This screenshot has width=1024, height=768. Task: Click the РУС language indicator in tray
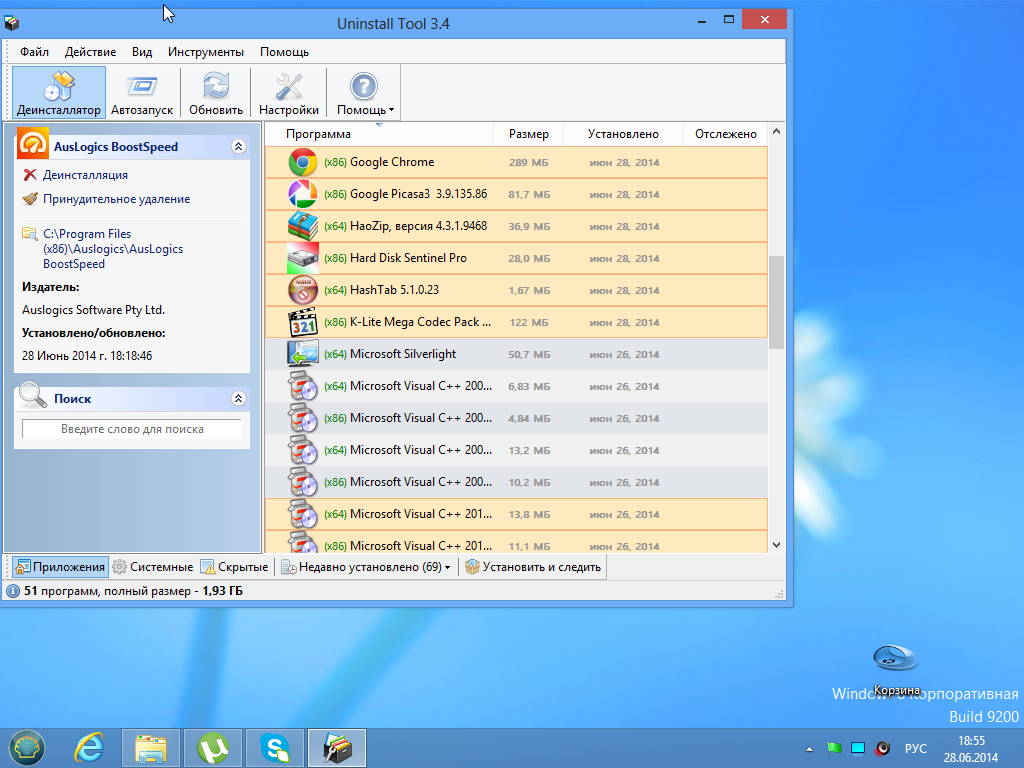[x=916, y=748]
